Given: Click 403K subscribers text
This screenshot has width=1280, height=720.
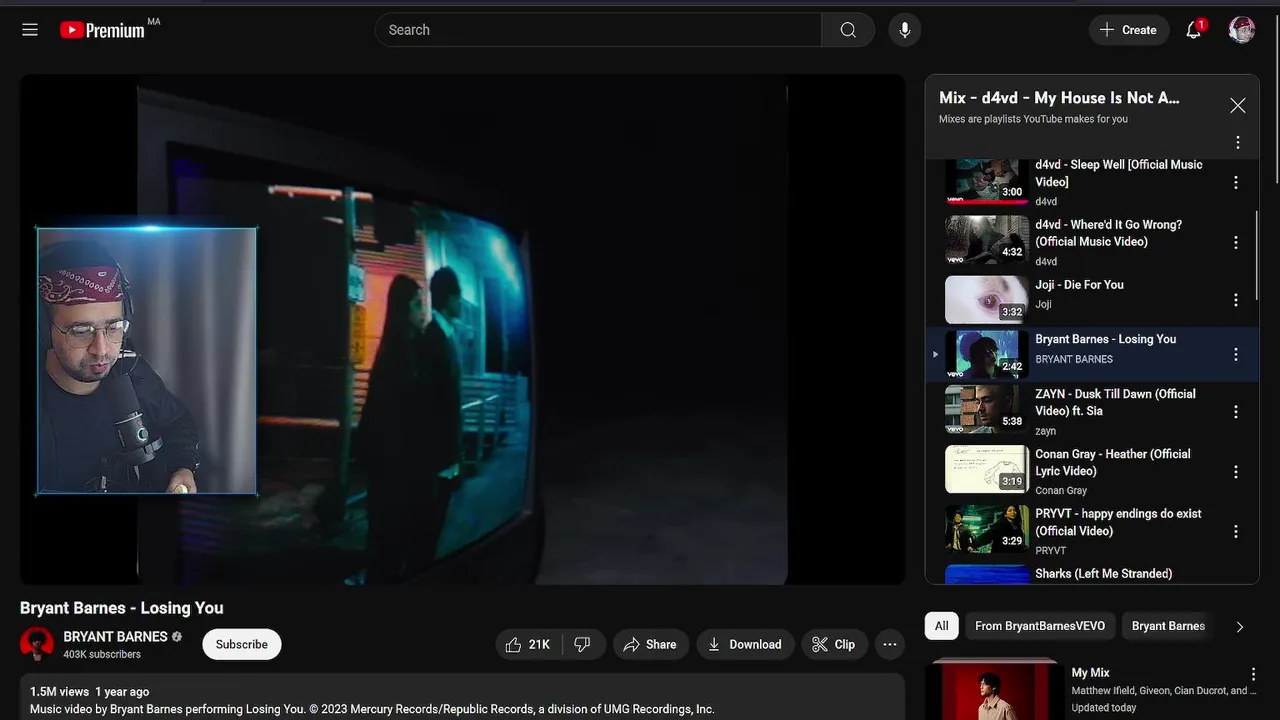Looking at the screenshot, I should [x=102, y=655].
